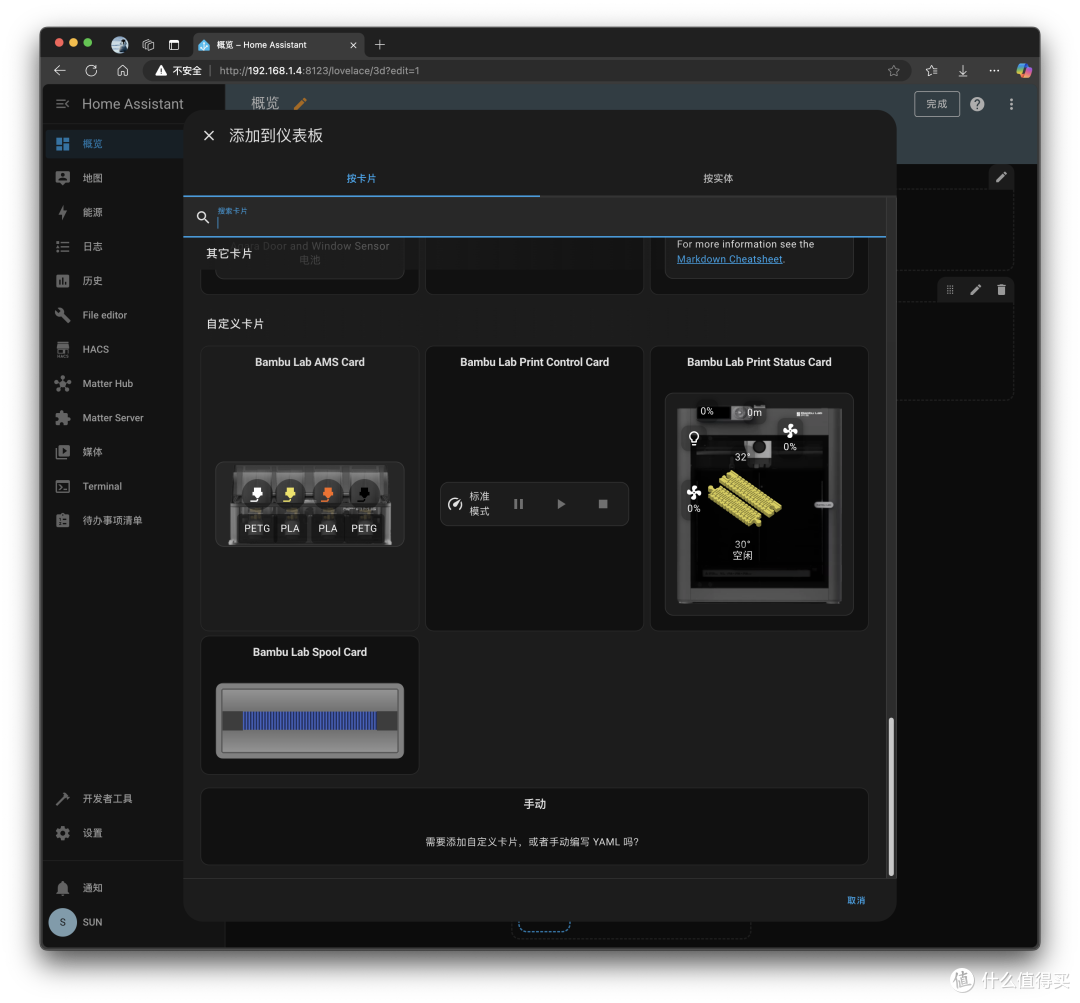Select the Bambu Lab Print Status Card
This screenshot has height=1003, width=1080.
(x=759, y=488)
